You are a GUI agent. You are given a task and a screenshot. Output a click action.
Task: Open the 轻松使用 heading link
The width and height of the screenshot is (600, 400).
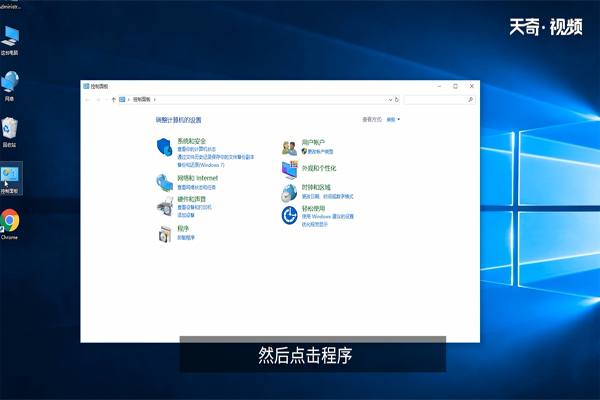313,208
